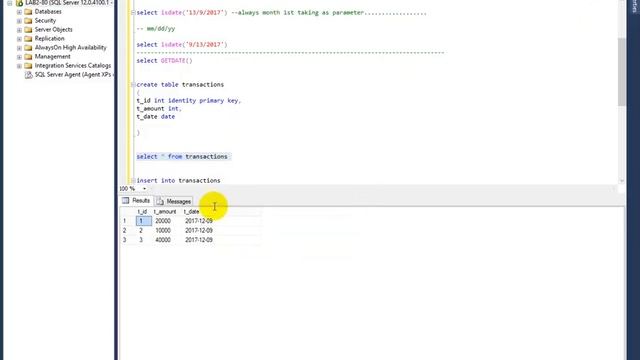Expand the Databases node

(19, 12)
